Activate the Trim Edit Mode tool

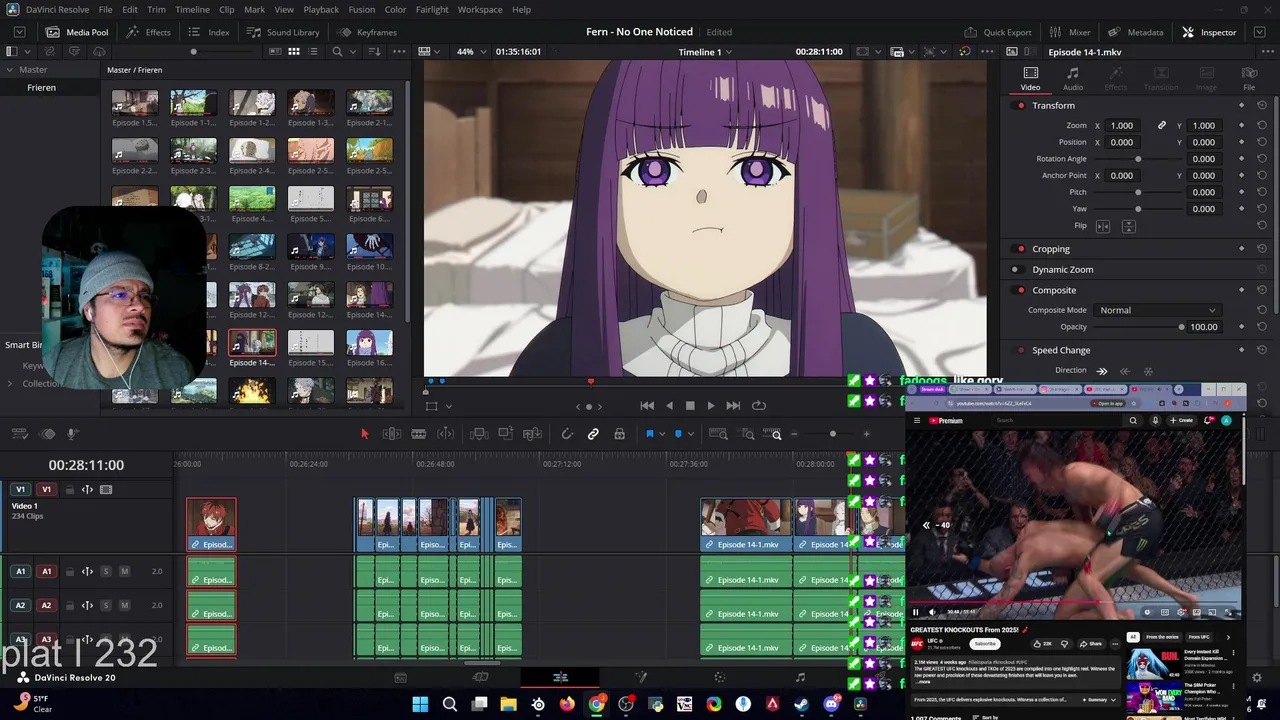392,434
